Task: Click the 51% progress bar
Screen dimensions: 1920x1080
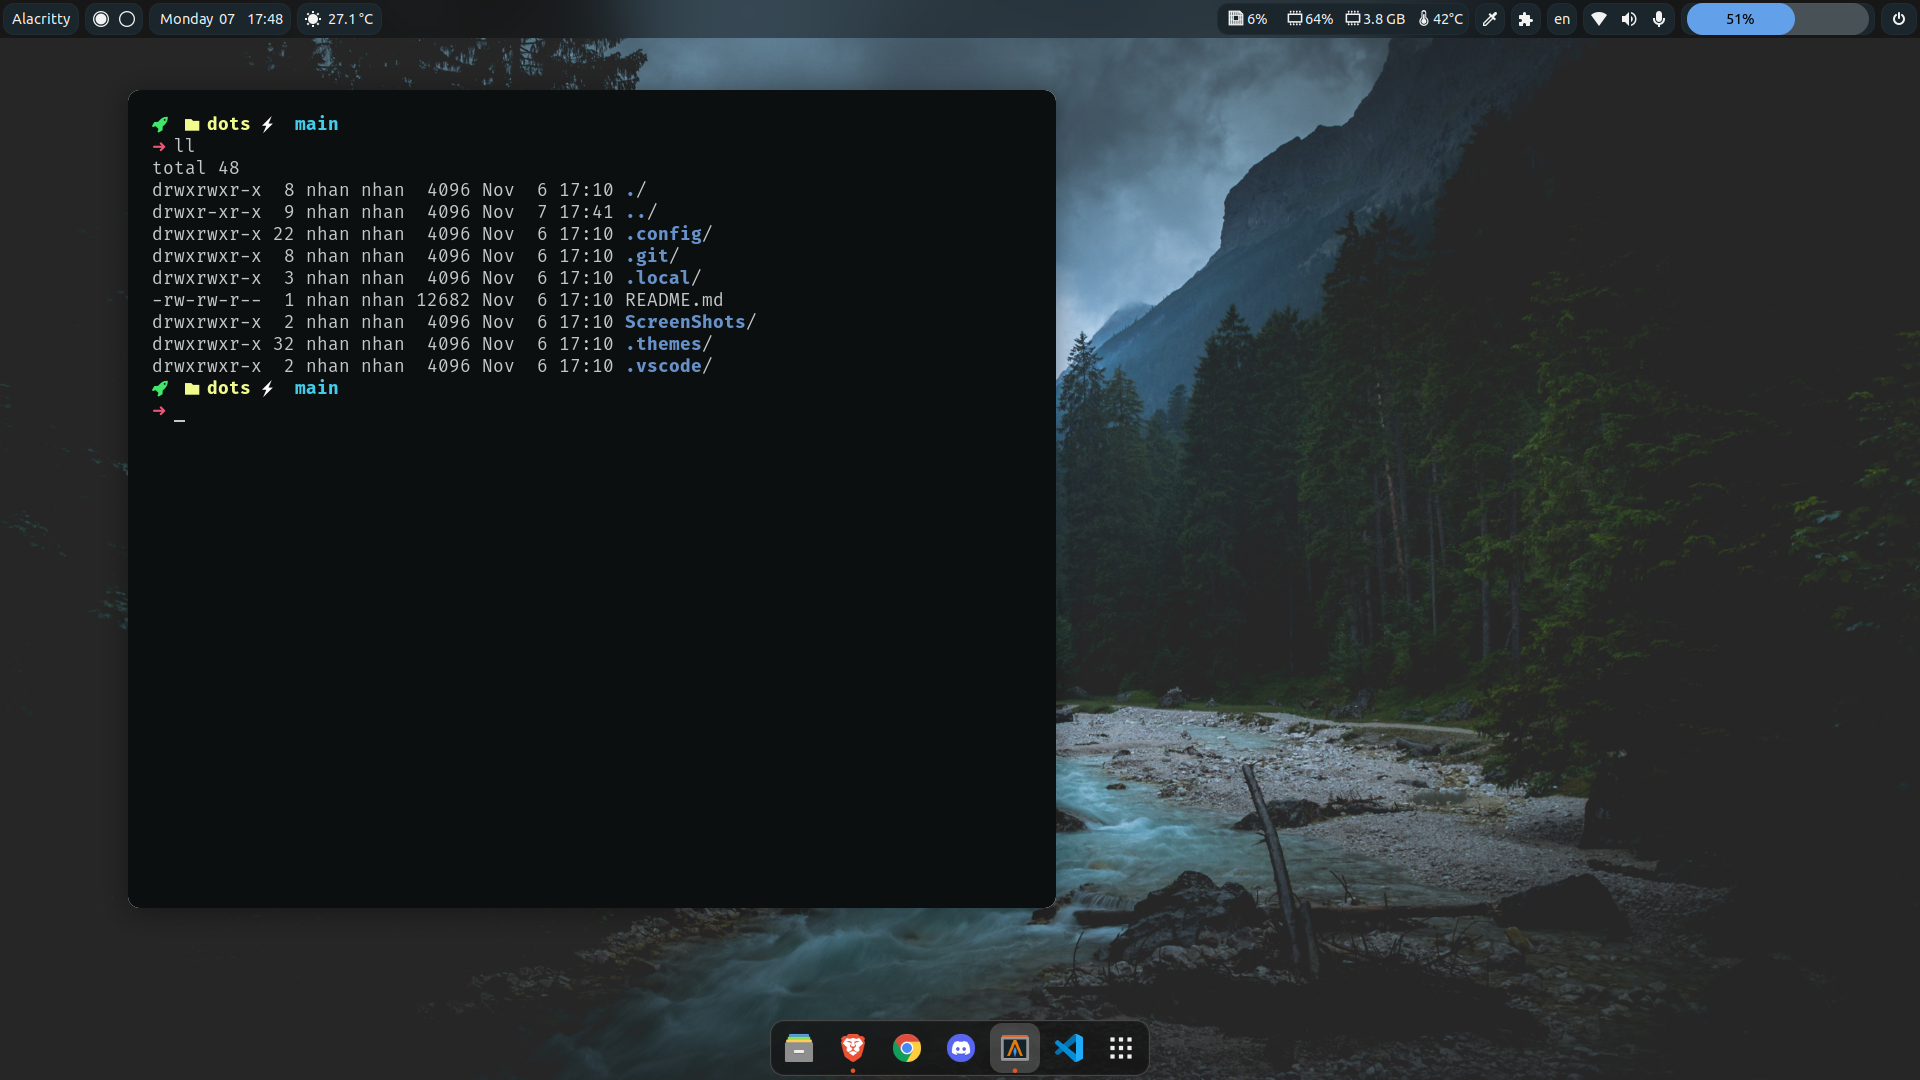Action: click(1777, 19)
